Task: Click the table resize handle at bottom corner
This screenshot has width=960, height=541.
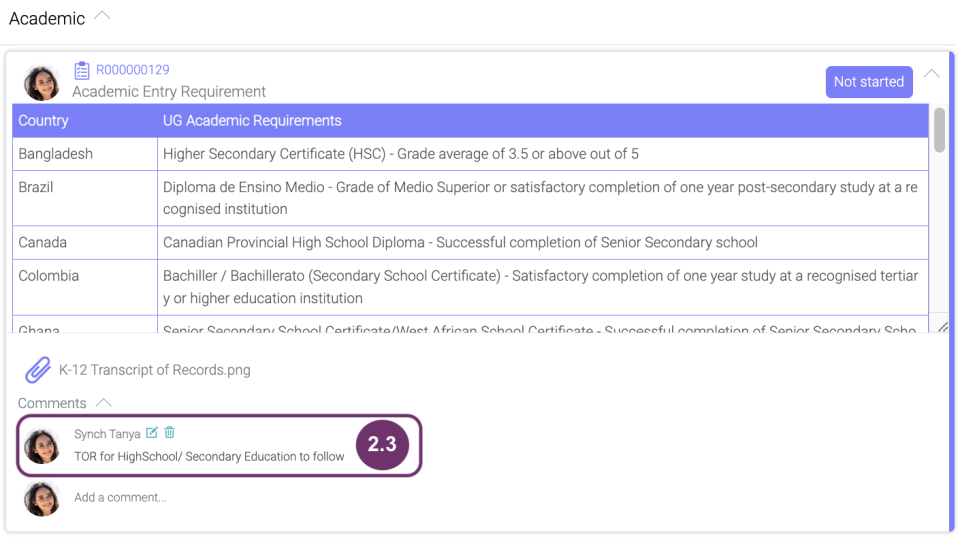Action: 943,327
